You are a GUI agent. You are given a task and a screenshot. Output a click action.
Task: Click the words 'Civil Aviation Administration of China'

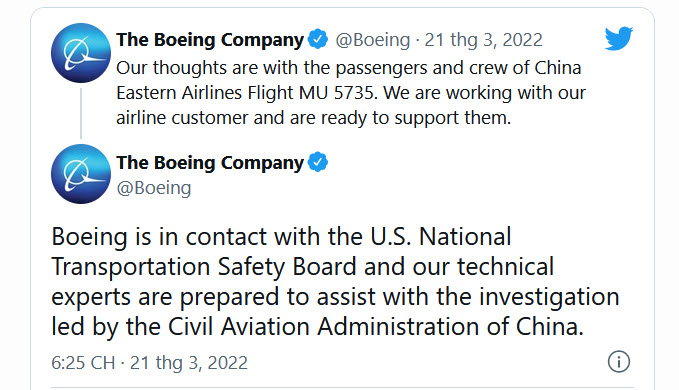tap(375, 326)
